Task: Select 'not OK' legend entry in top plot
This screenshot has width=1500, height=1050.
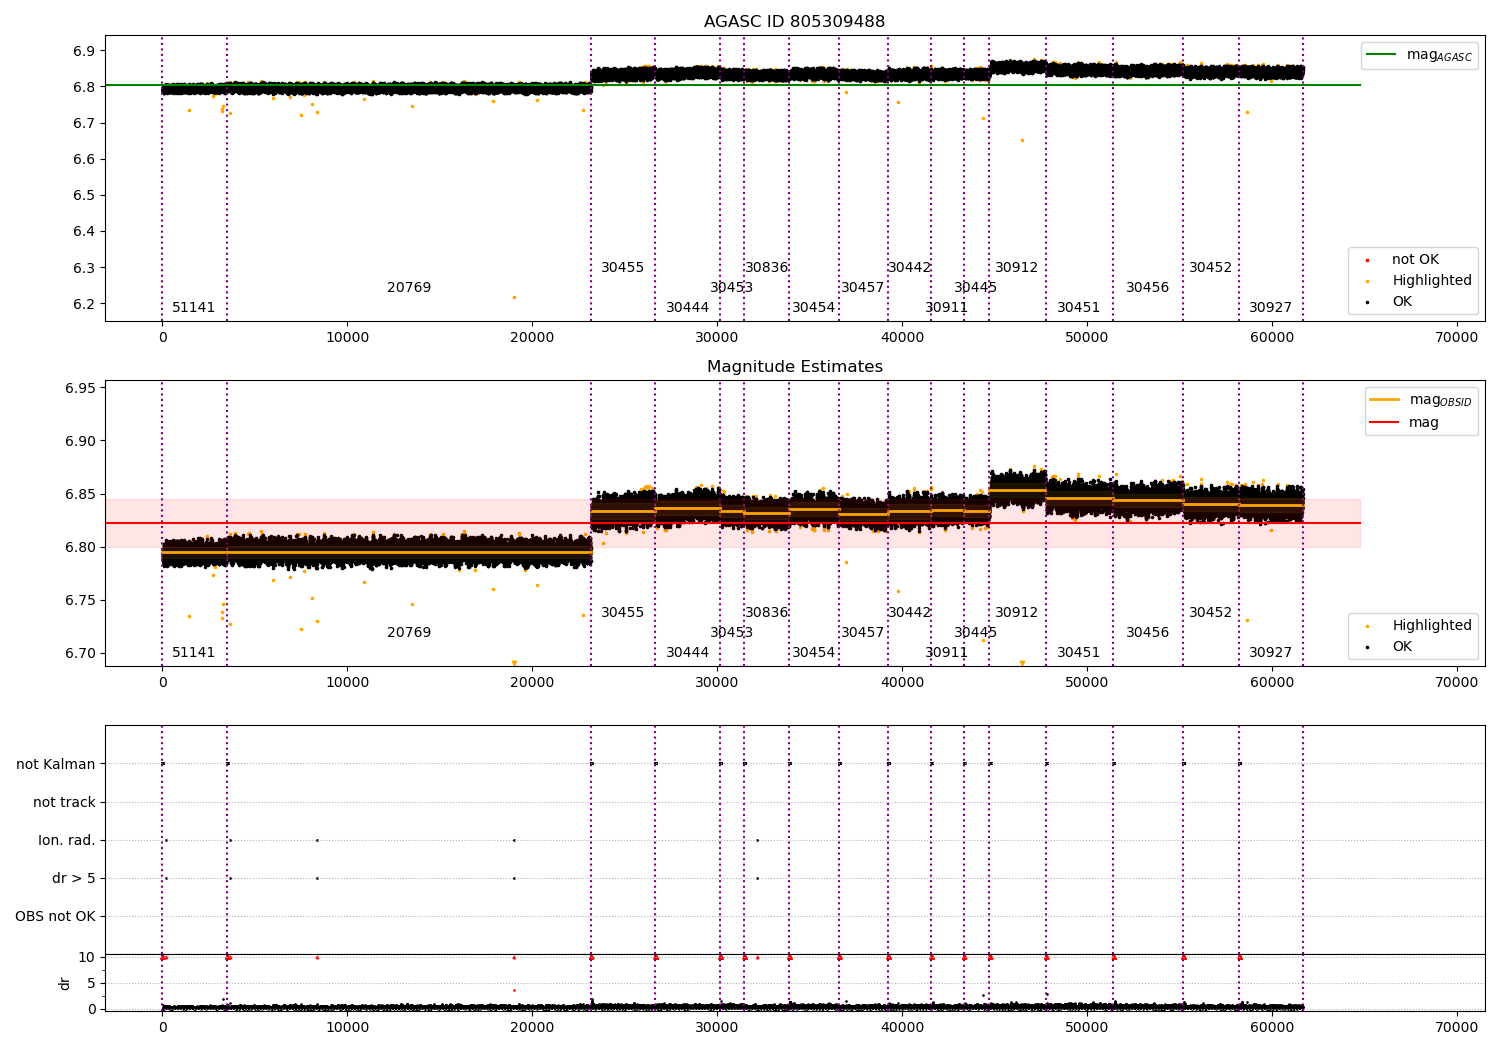Action: 1403,260
